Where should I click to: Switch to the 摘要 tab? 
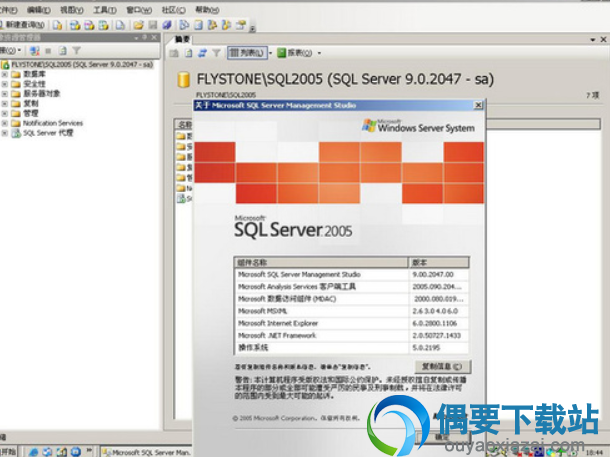[182, 39]
